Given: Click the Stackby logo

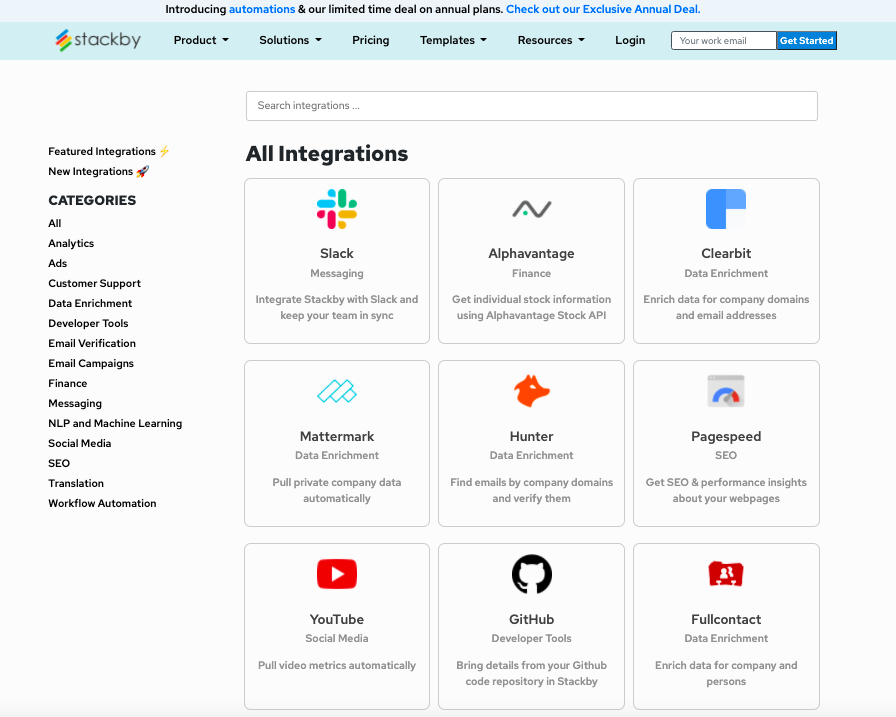Looking at the screenshot, I should [x=98, y=40].
